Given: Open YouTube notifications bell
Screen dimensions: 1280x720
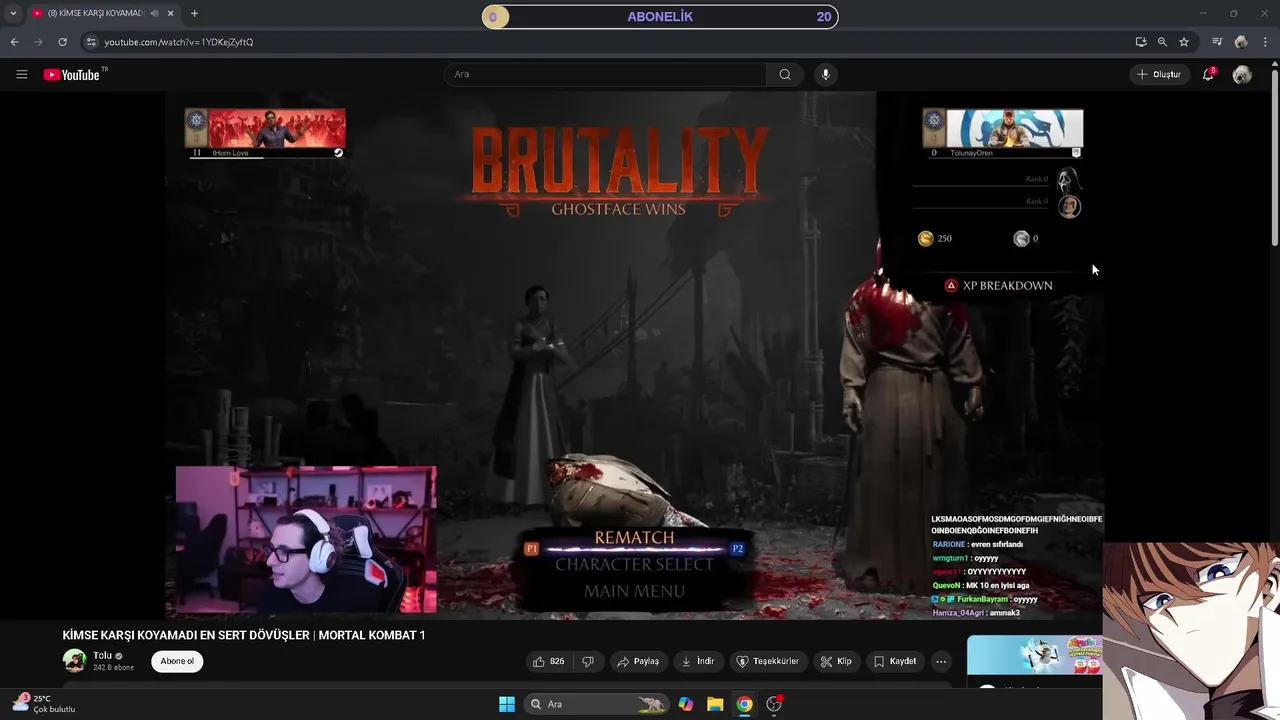Looking at the screenshot, I should tap(1208, 74).
